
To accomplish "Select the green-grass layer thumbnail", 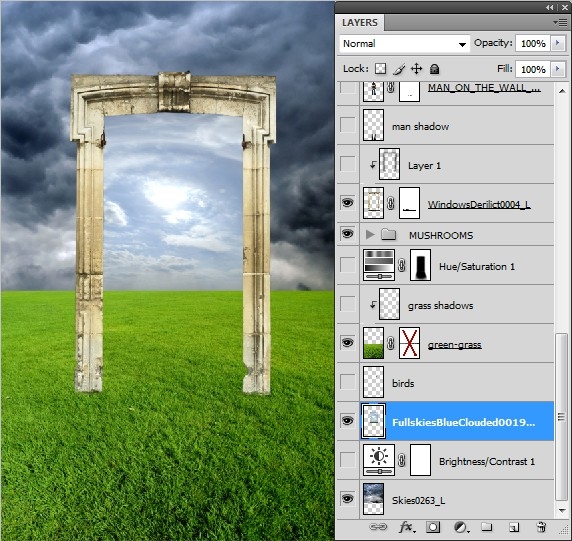I will 374,343.
